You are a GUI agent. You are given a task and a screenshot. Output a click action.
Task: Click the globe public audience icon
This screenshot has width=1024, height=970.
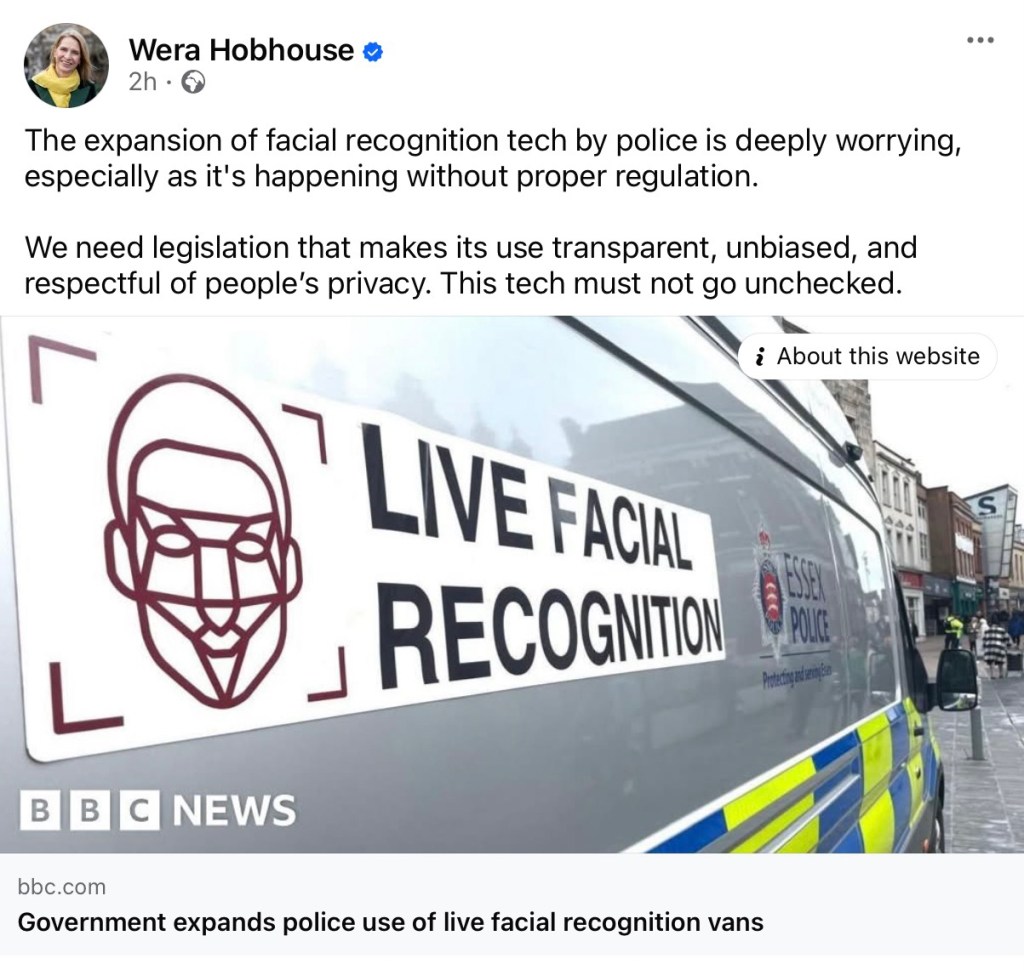click(x=193, y=82)
